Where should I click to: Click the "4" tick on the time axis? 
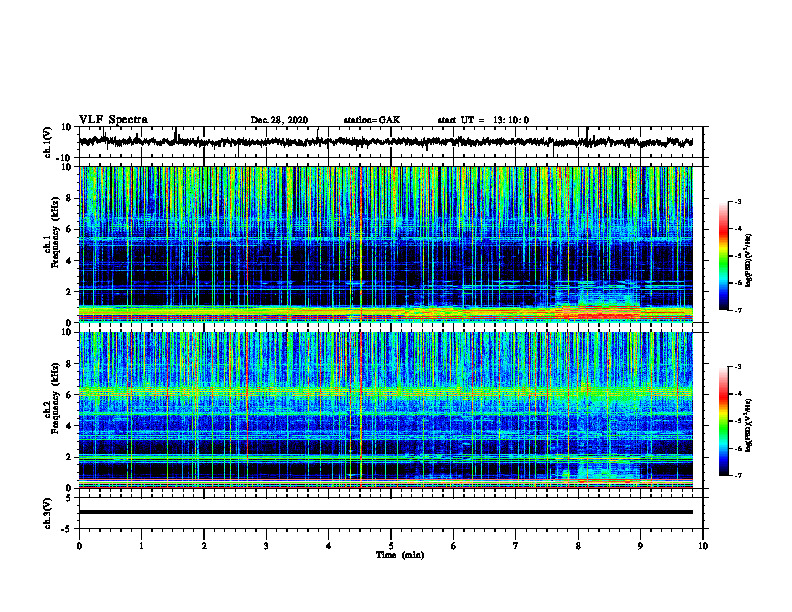(x=329, y=546)
